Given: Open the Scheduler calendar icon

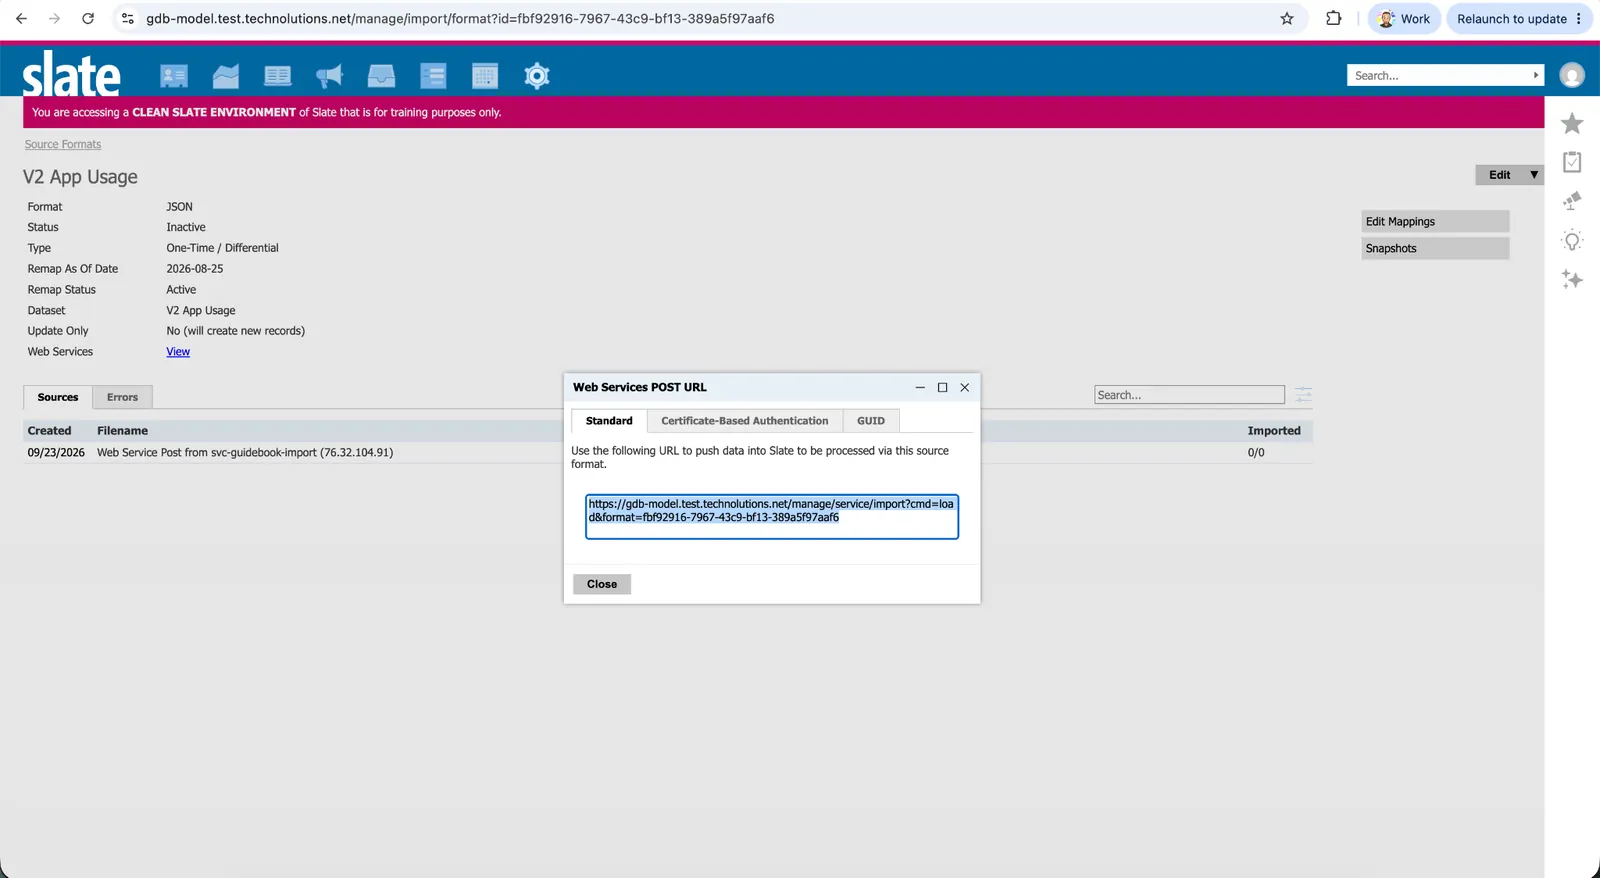Looking at the screenshot, I should coord(485,76).
